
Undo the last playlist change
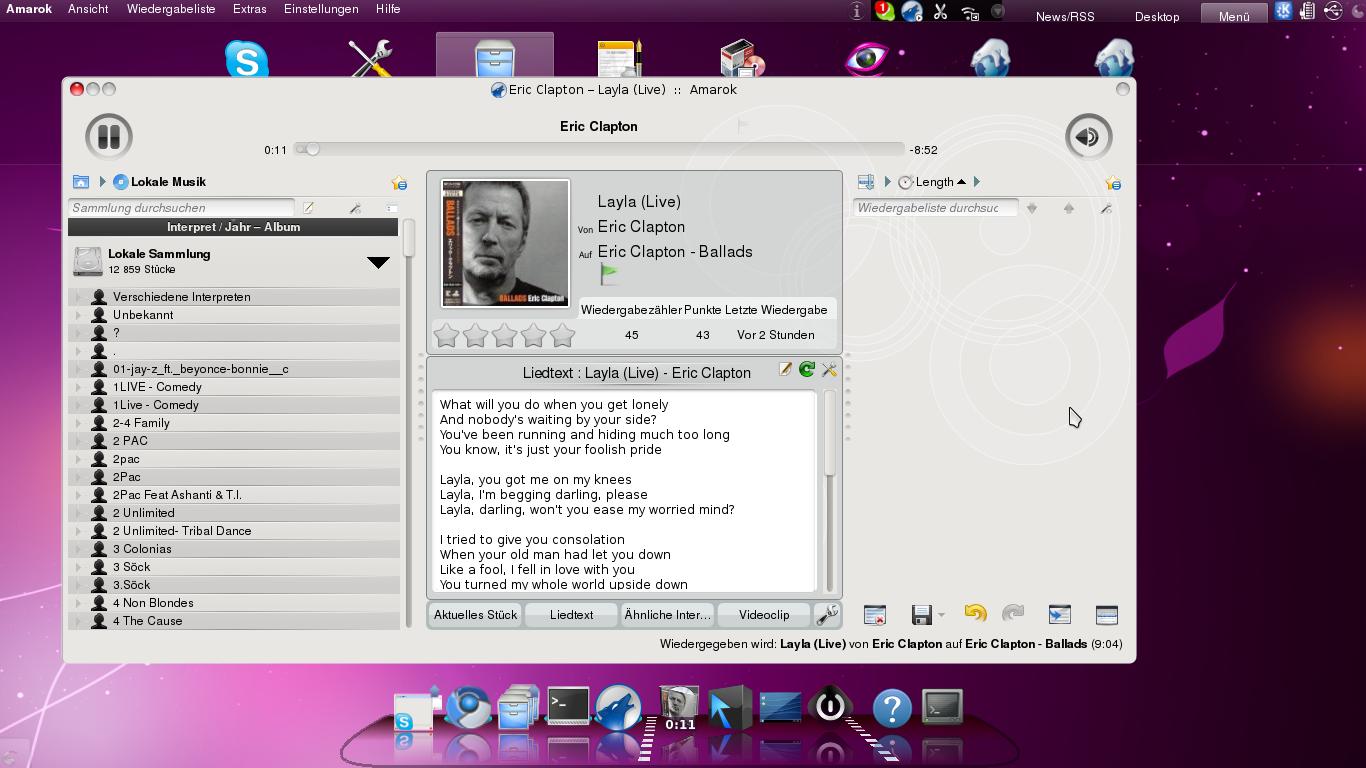tap(975, 614)
